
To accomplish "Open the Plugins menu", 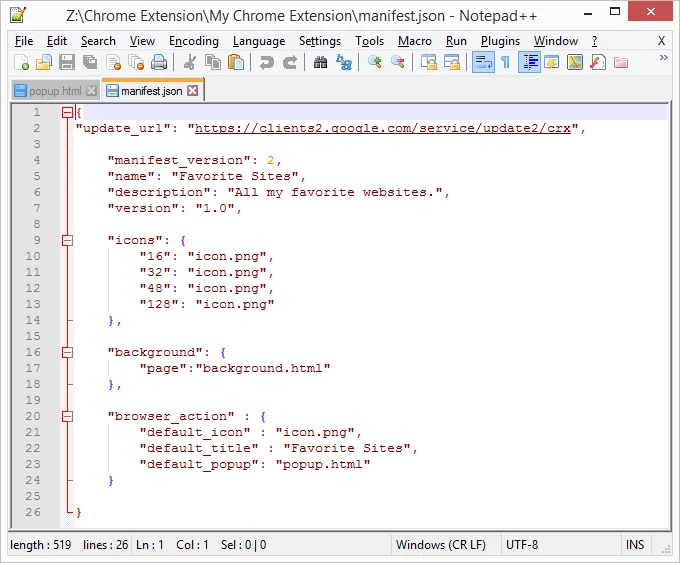I will pyautogui.click(x=500, y=41).
